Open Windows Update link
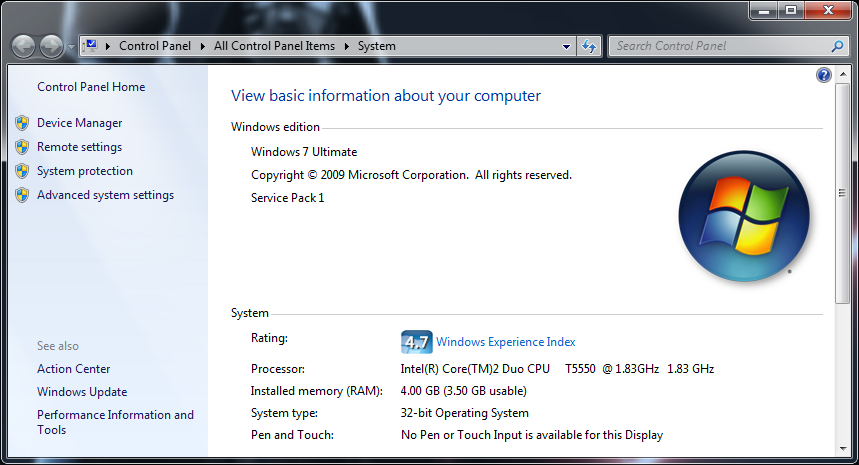The image size is (859, 465). coord(82,392)
